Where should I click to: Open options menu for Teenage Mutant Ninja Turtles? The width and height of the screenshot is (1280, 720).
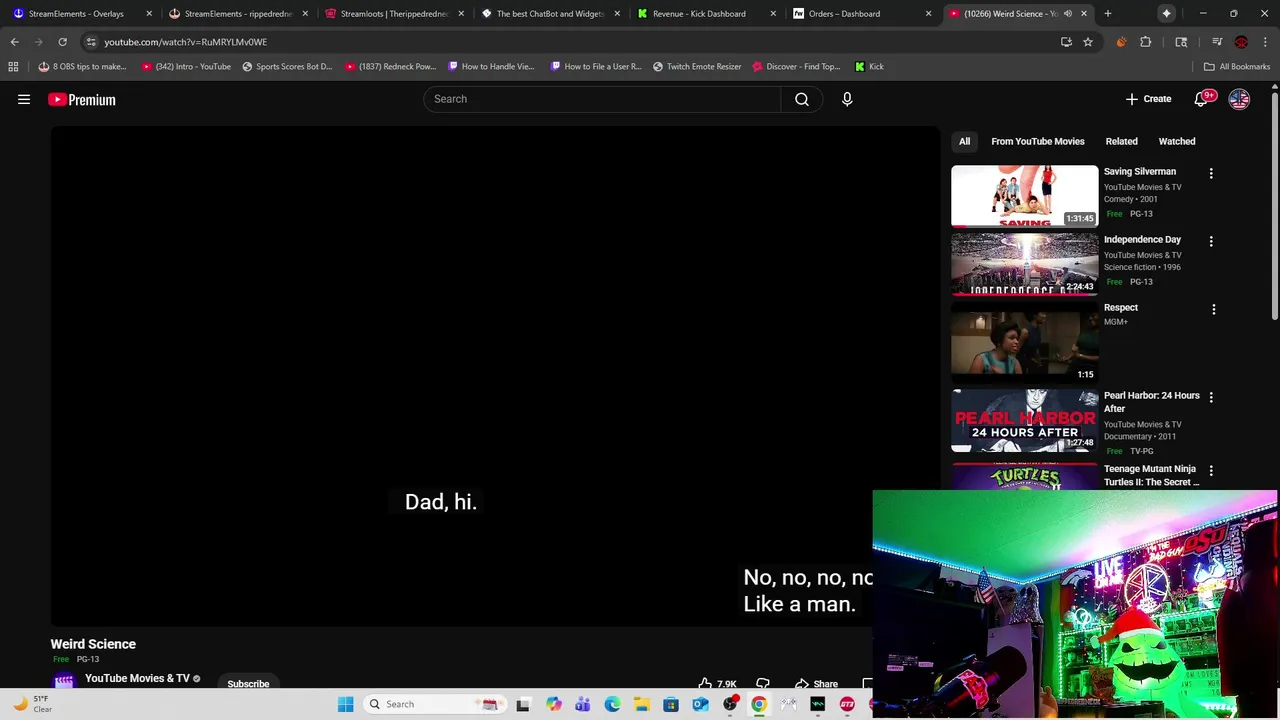(x=1211, y=470)
